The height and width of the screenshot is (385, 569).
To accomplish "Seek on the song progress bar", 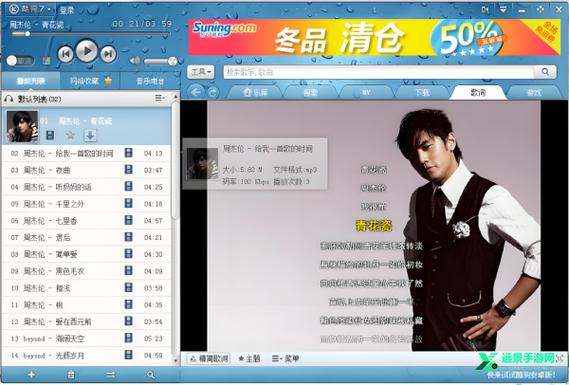I will pyautogui.click(x=91, y=34).
